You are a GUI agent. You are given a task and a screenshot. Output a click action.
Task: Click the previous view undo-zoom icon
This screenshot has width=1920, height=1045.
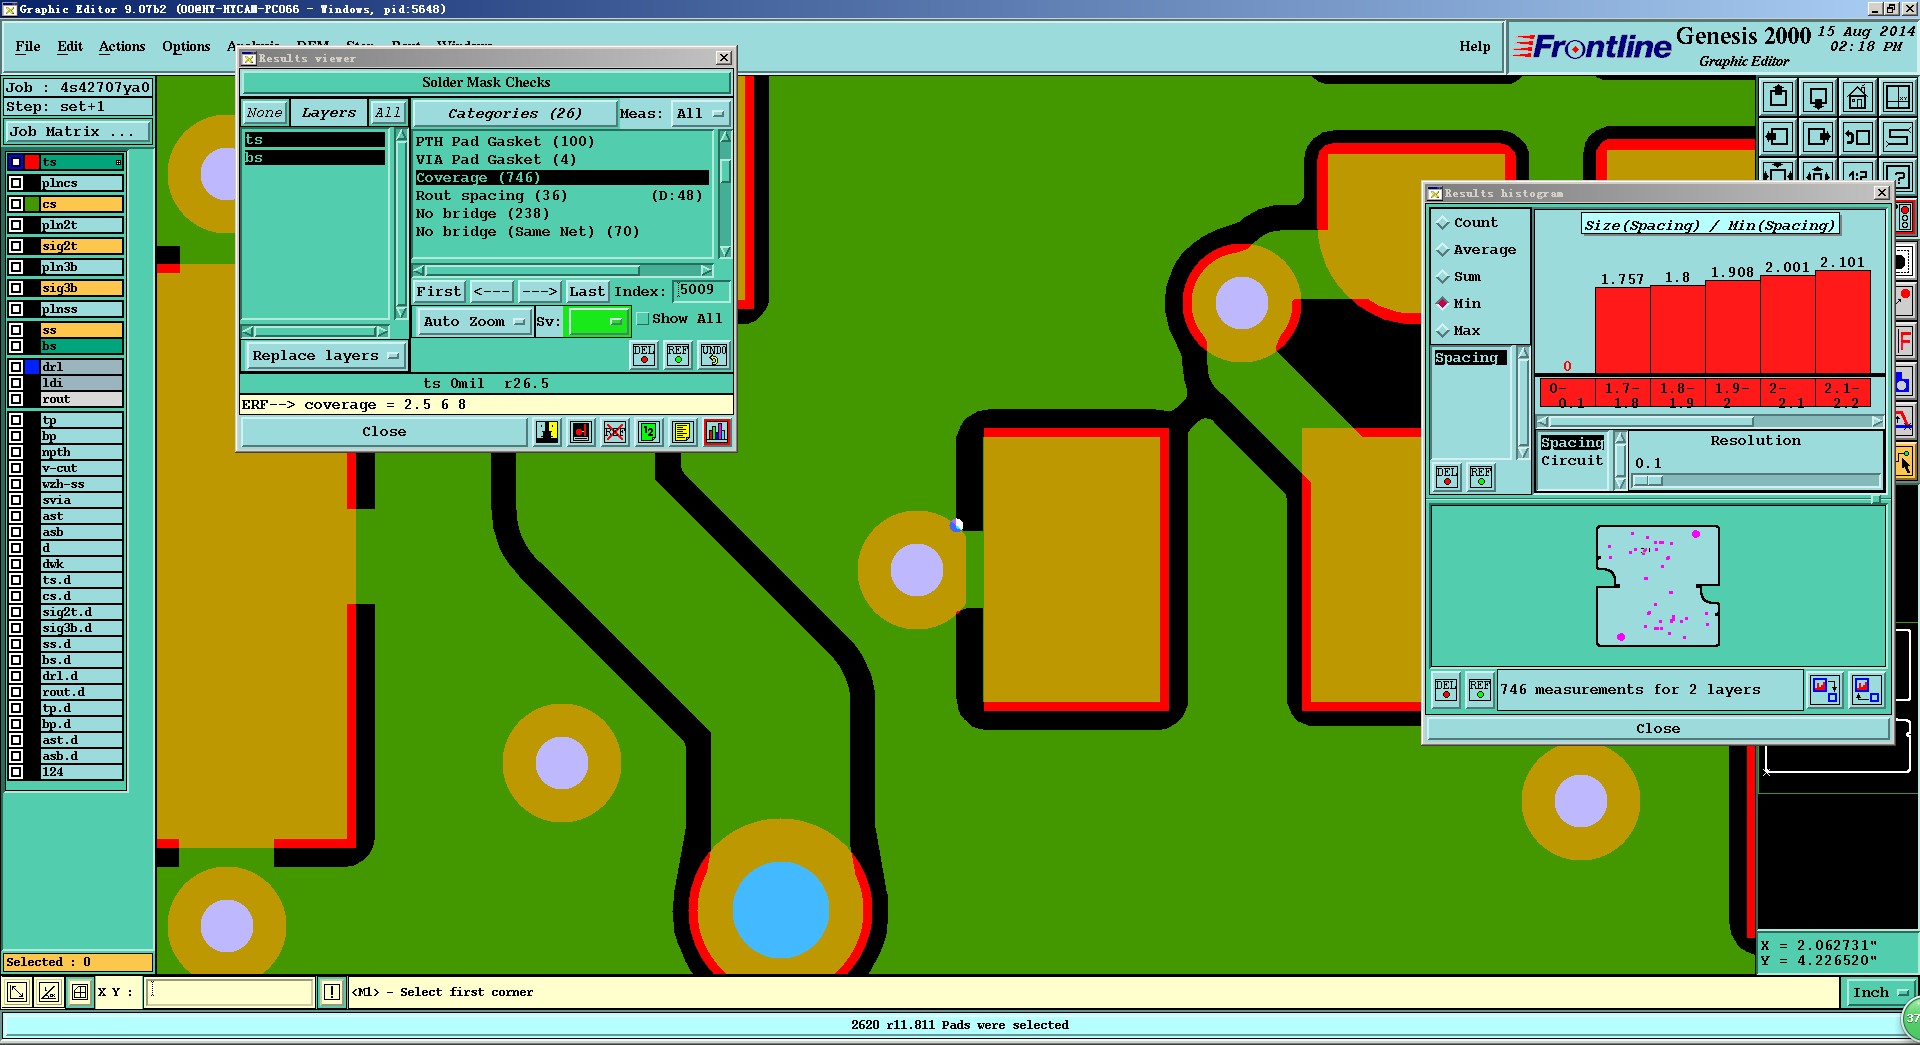(x=1857, y=137)
